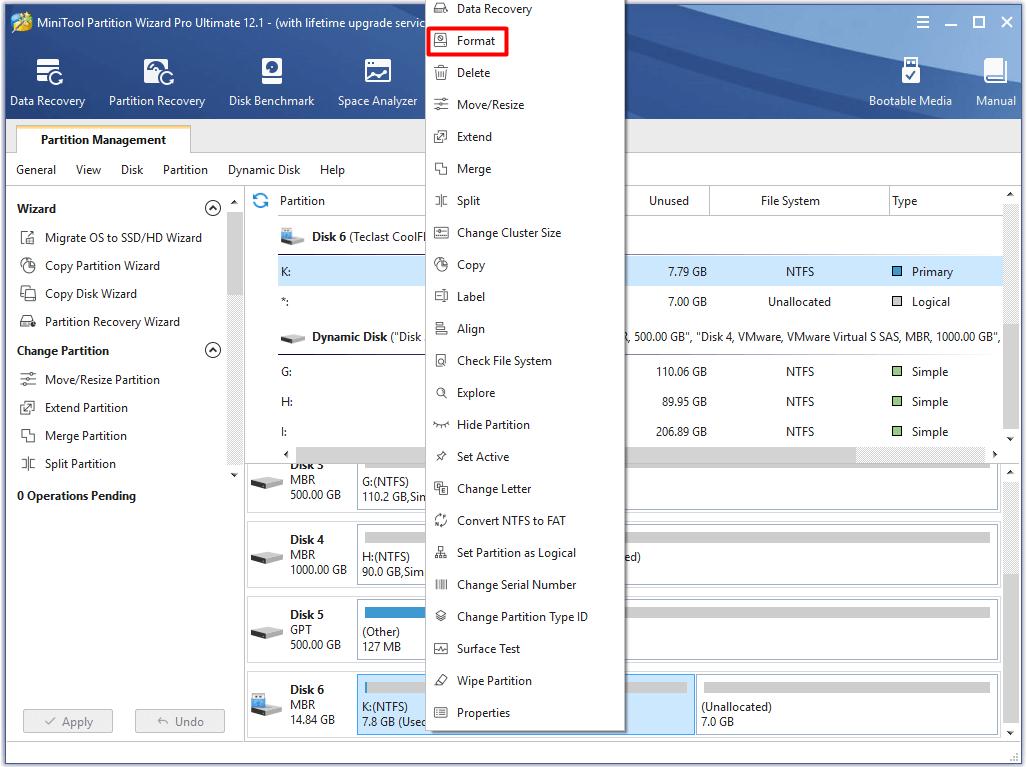Screen dimensions: 1027x767
Task: Select the 7.0 GB Unallocated block on Disk 6
Action: click(846, 705)
